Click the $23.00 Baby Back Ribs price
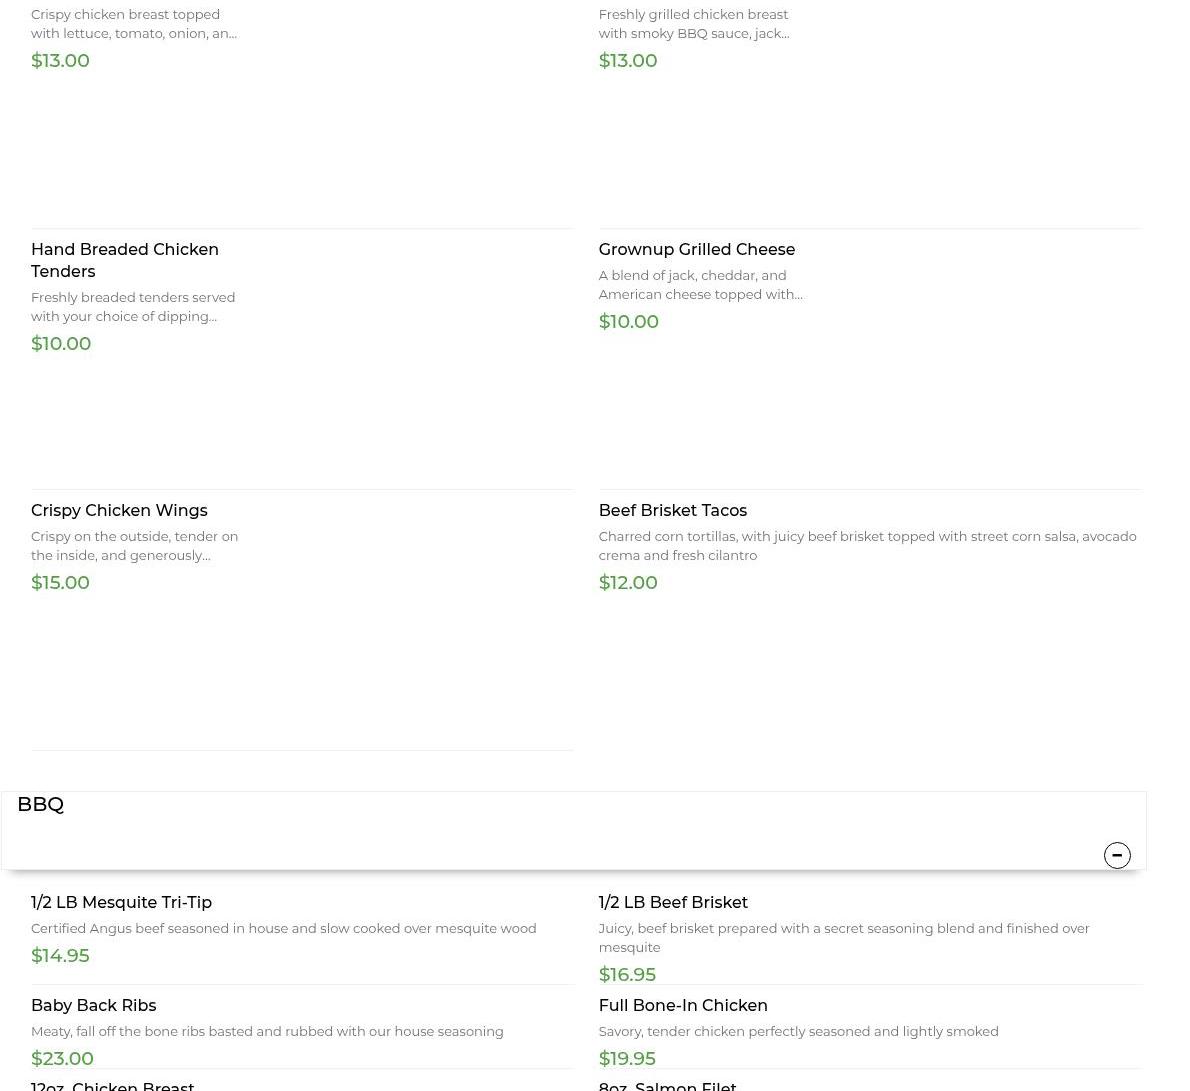This screenshot has width=1190, height=1091. (x=62, y=1058)
